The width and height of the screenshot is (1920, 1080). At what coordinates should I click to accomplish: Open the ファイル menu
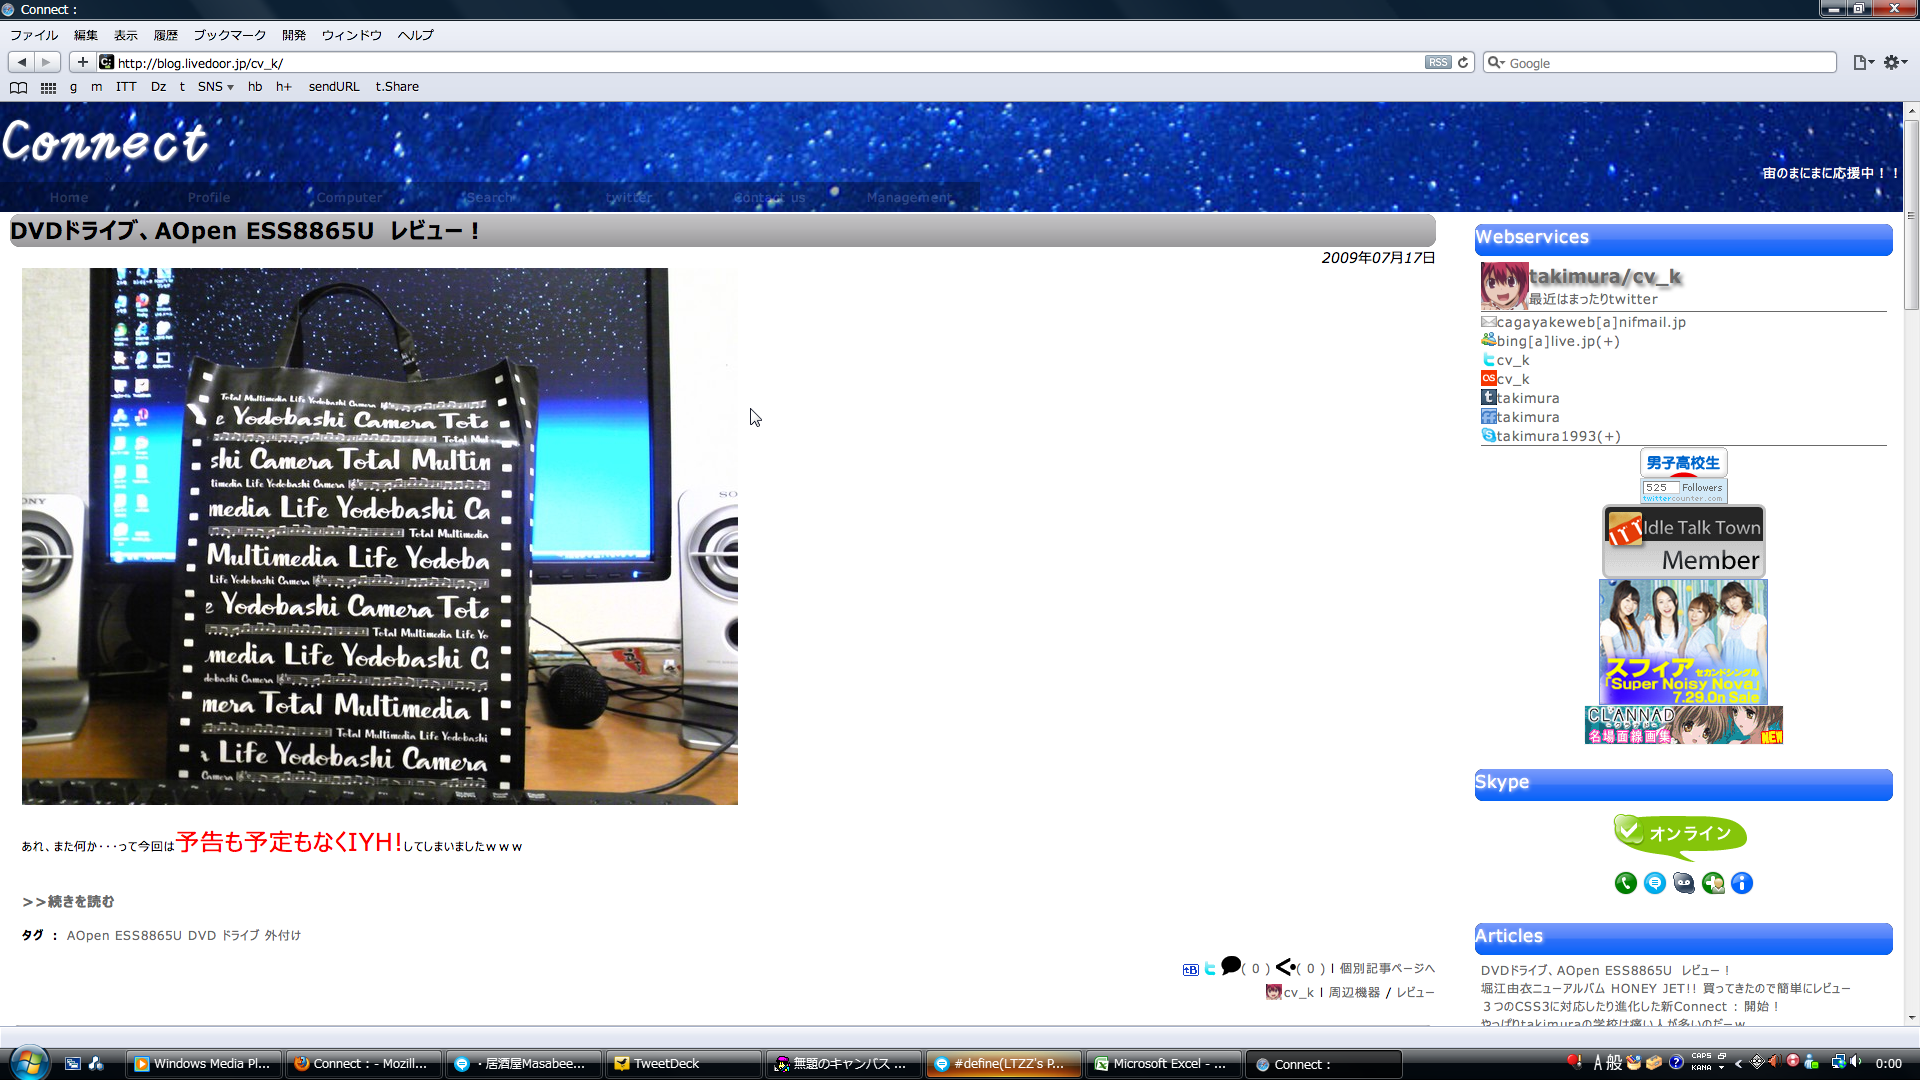34,35
